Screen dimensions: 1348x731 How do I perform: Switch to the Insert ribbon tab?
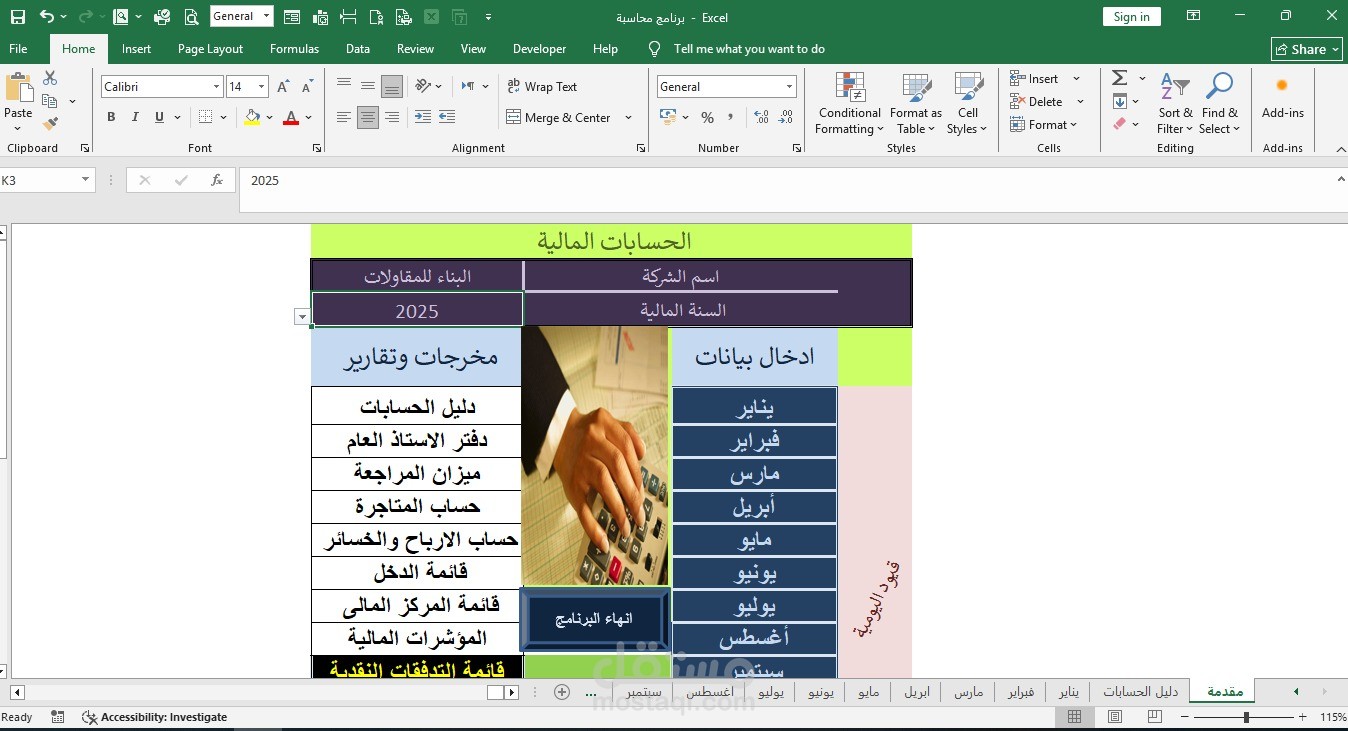[x=137, y=49]
